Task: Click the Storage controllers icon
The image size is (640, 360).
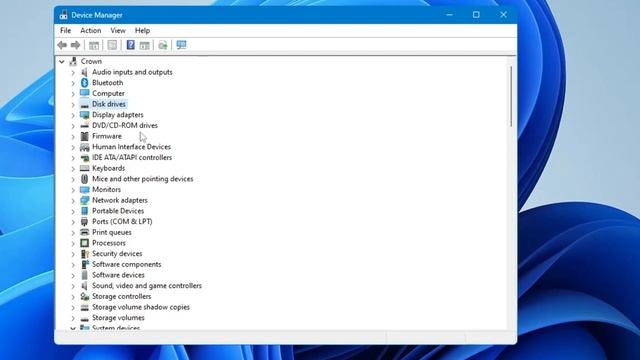Action: click(x=84, y=296)
